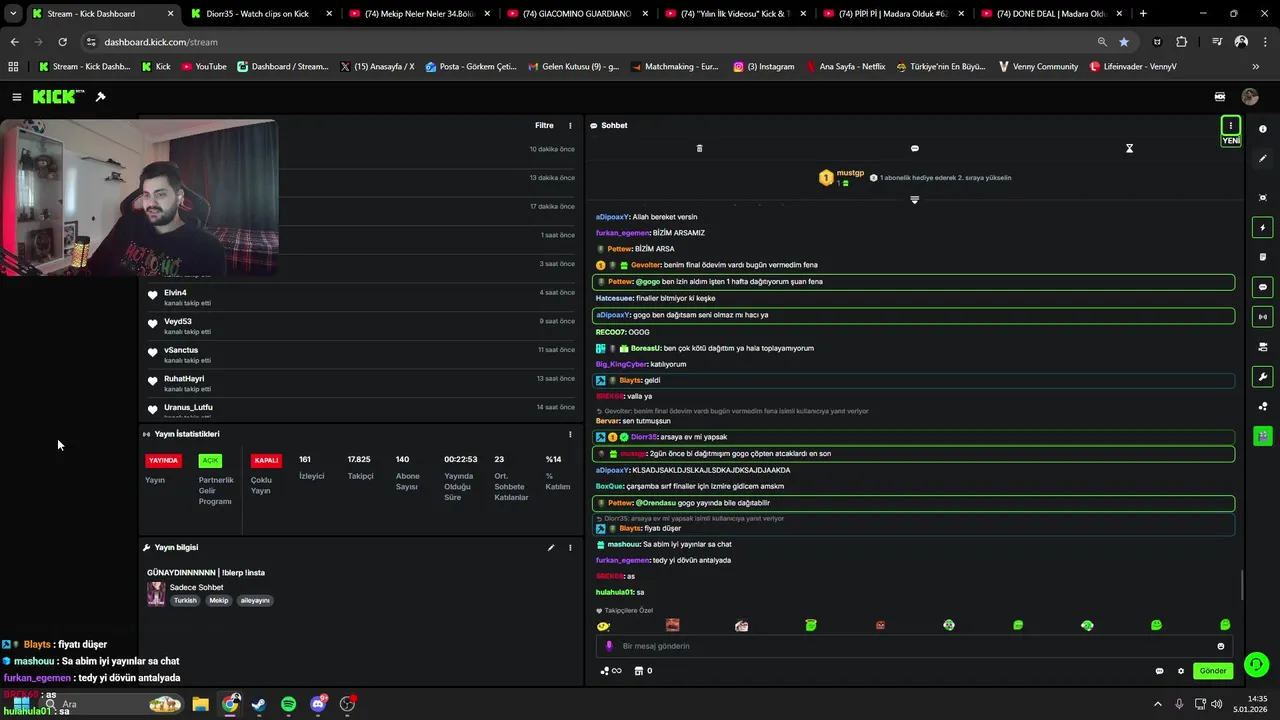The height and width of the screenshot is (720, 1280).
Task: Switch to Yılın İlk Videosu tab
Action: (735, 14)
